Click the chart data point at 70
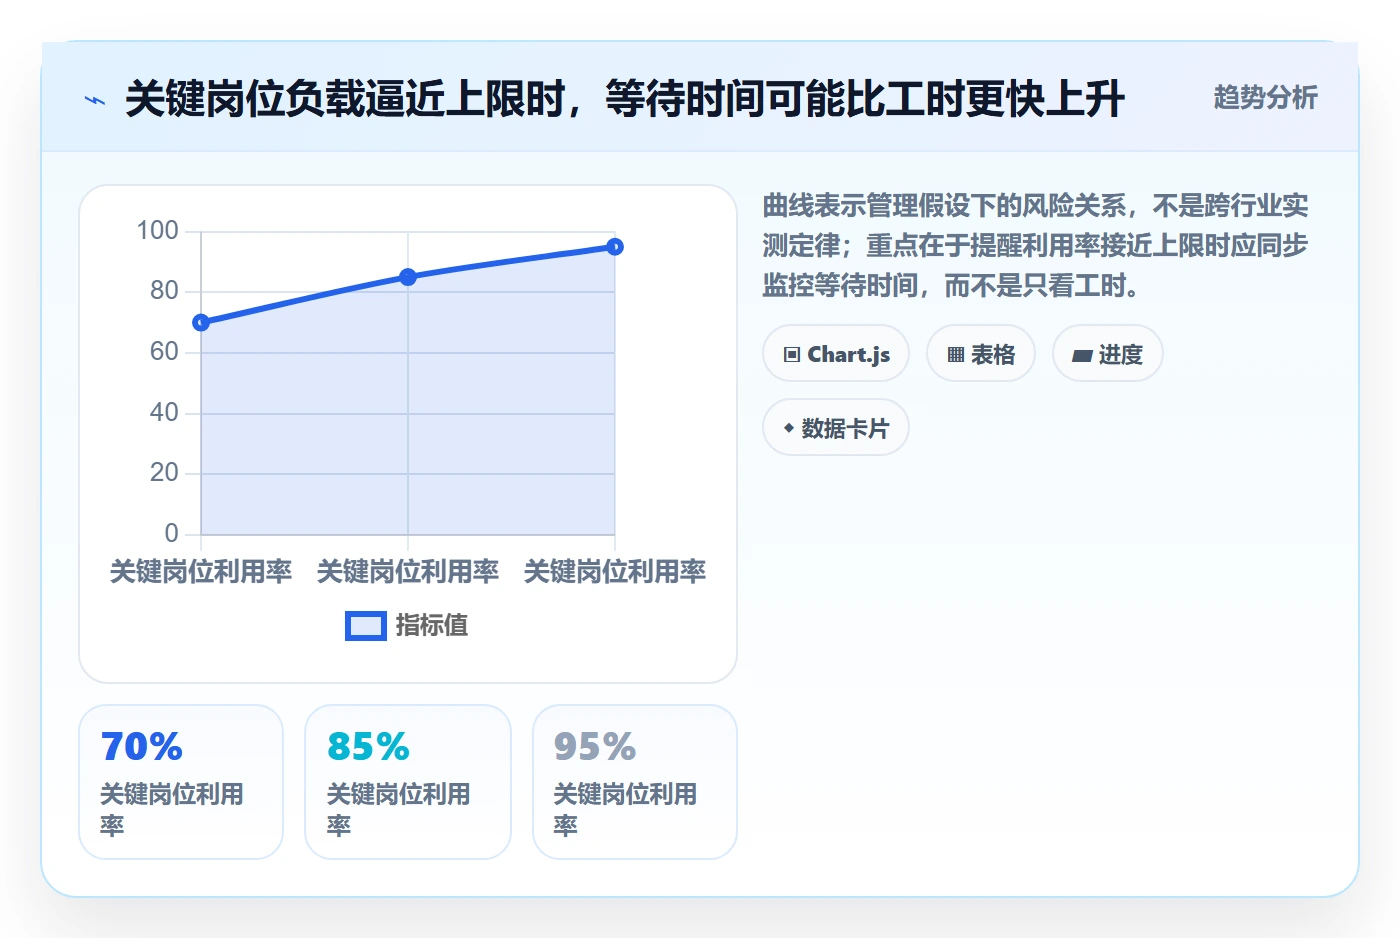Image resolution: width=1400 pixels, height=938 pixels. point(201,322)
